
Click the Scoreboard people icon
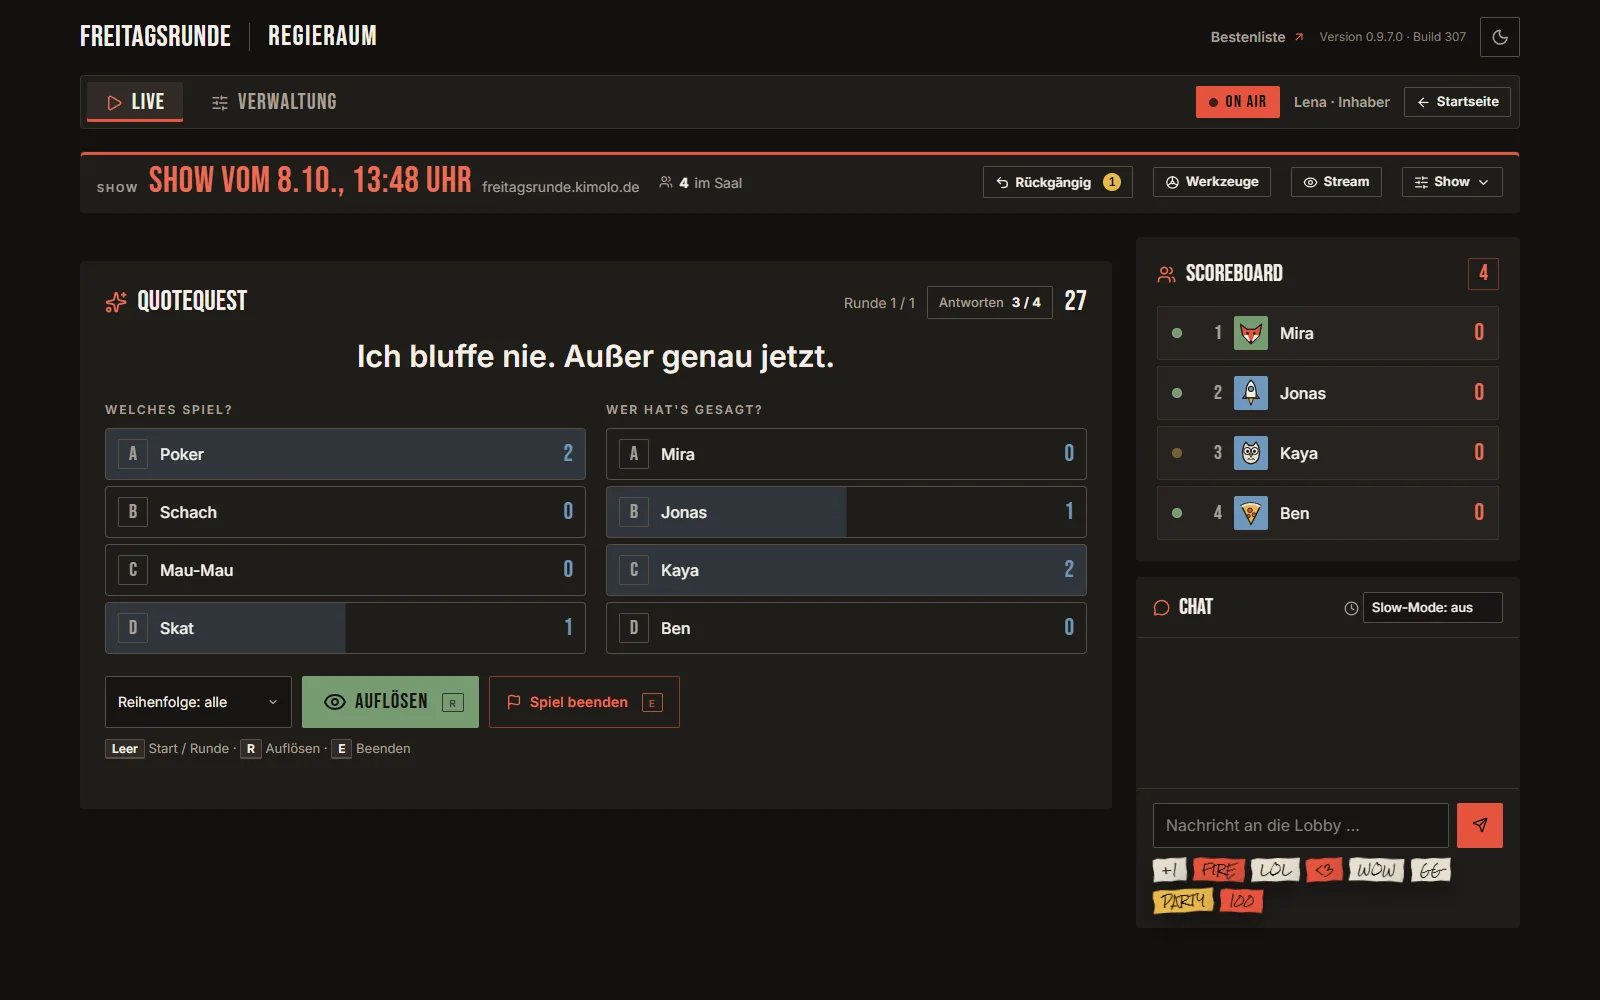(1166, 274)
